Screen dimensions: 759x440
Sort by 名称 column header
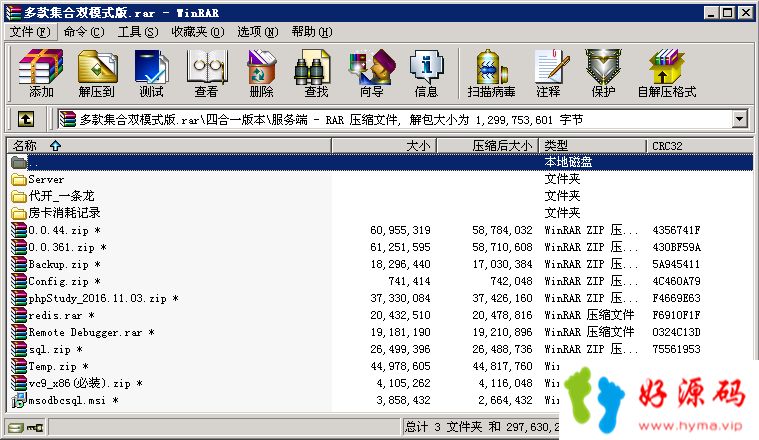click(x=169, y=146)
